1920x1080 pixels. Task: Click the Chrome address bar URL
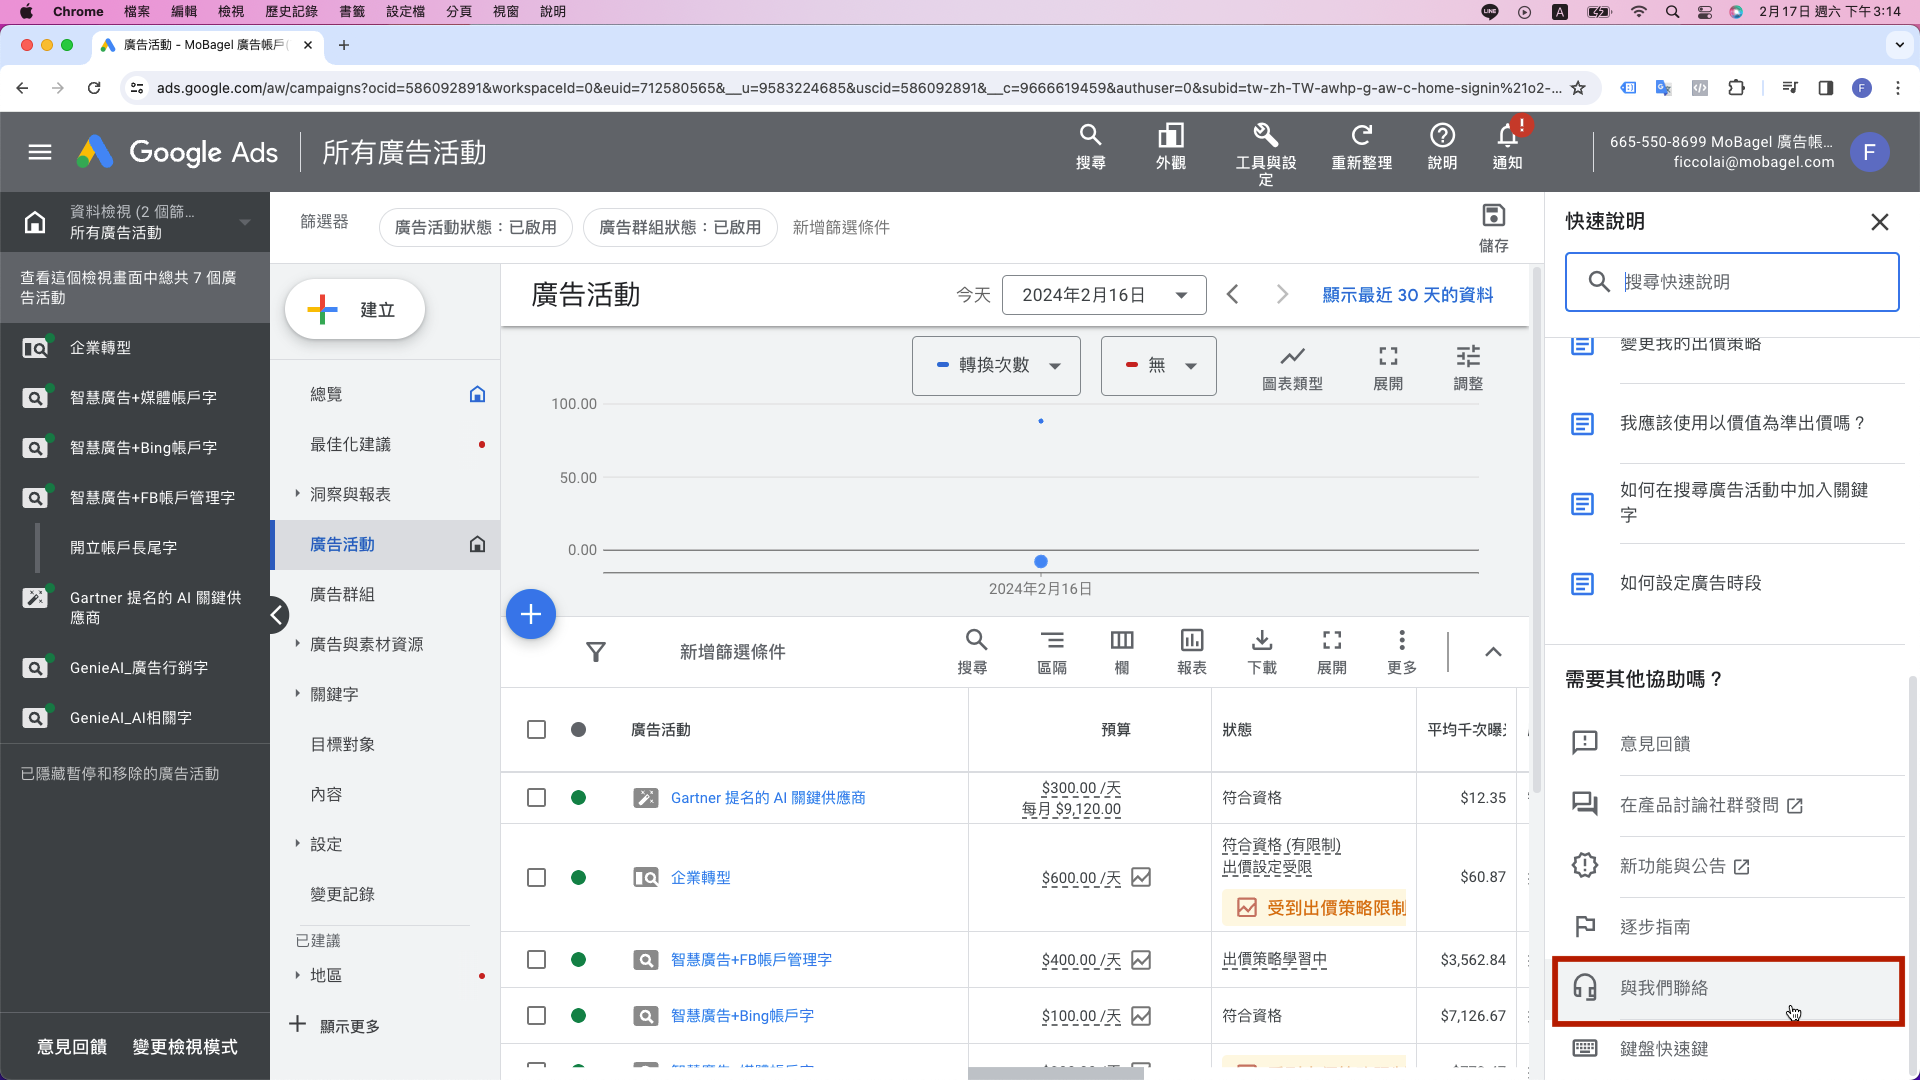(x=858, y=88)
